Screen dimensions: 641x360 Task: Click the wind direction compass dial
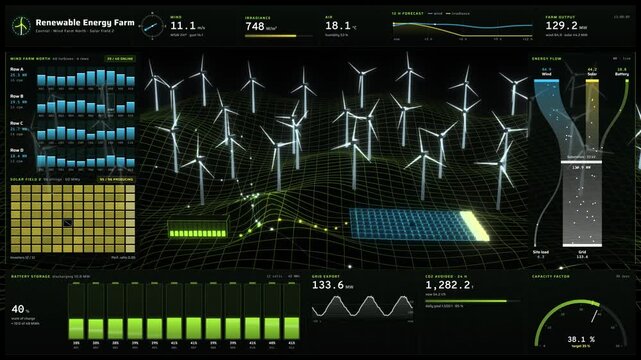152,26
